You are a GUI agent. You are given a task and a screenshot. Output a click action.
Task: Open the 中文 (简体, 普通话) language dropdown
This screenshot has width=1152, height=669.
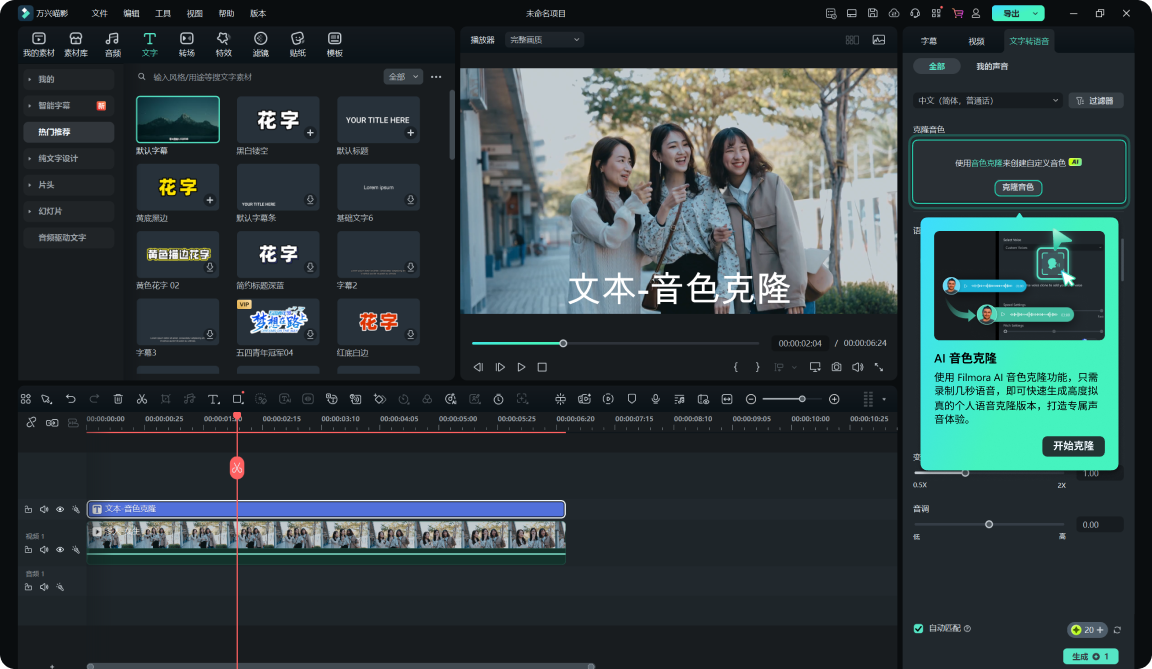click(988, 101)
